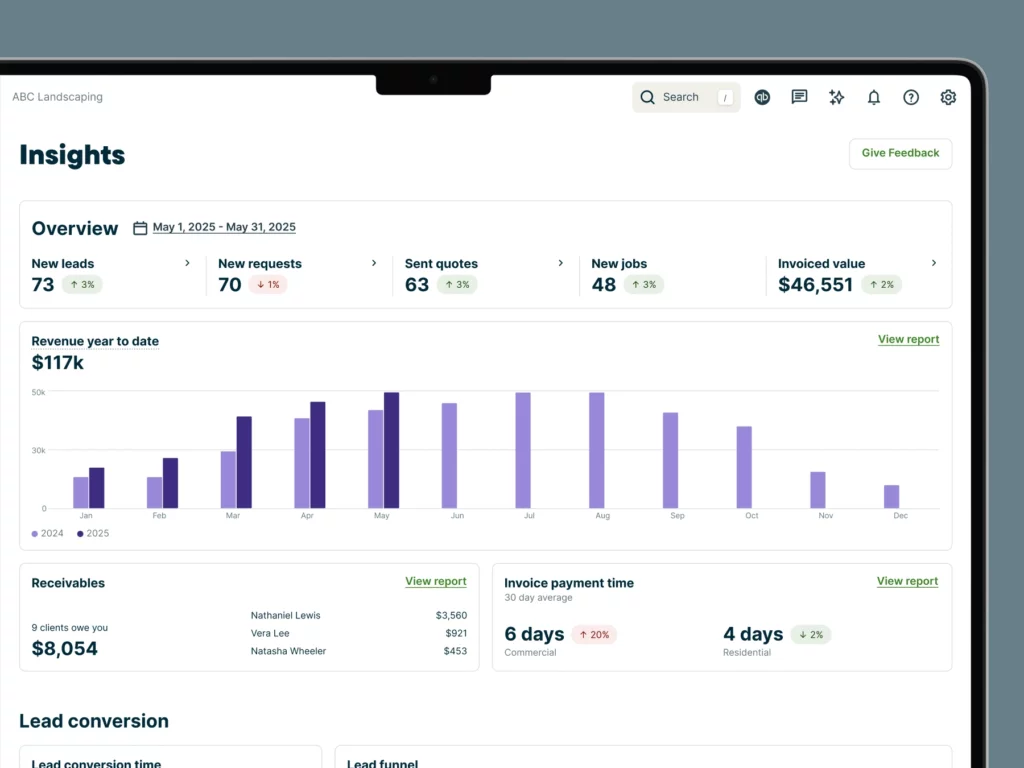
Task: Open the notifications bell
Action: coord(874,97)
